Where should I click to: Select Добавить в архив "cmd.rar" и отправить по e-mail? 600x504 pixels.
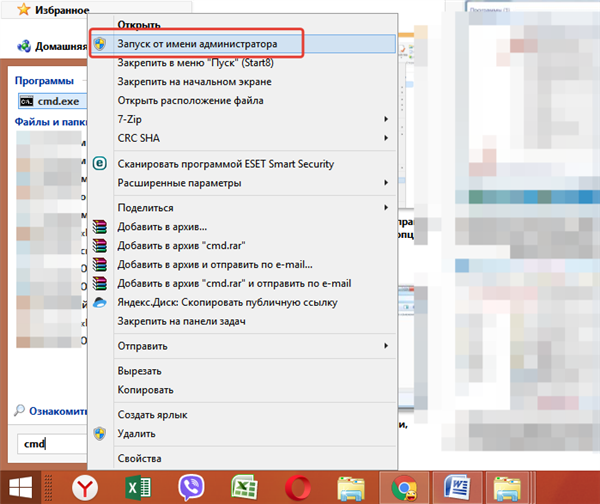[243, 283]
